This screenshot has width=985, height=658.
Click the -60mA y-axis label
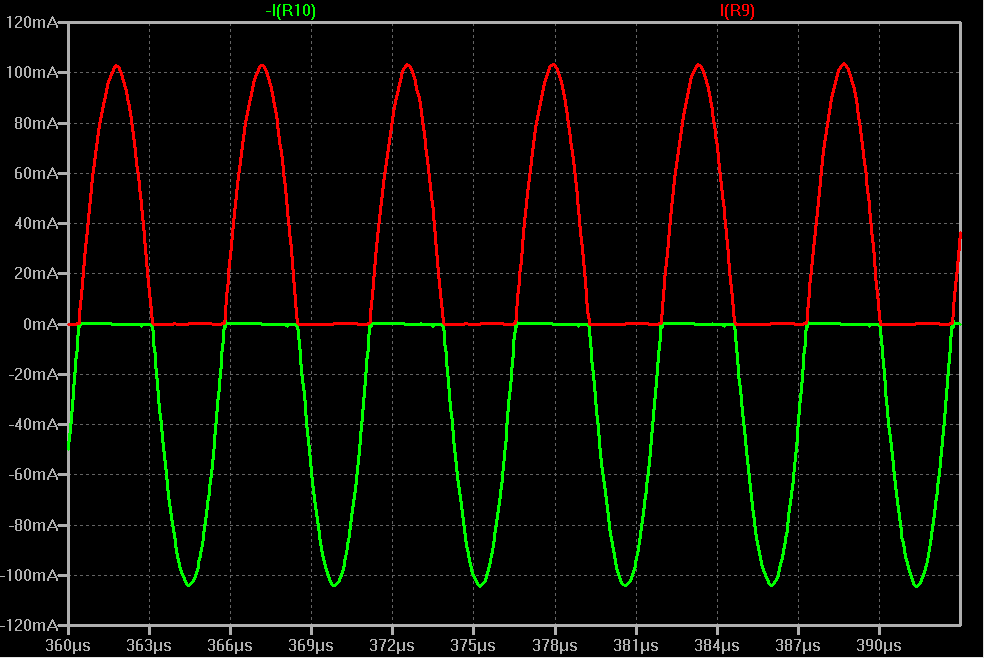(33, 474)
